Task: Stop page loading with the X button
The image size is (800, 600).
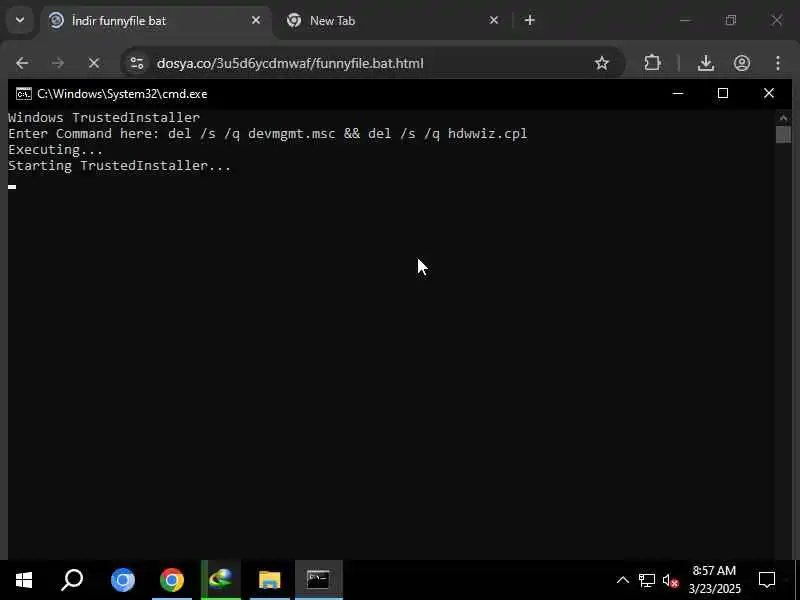Action: 94,63
